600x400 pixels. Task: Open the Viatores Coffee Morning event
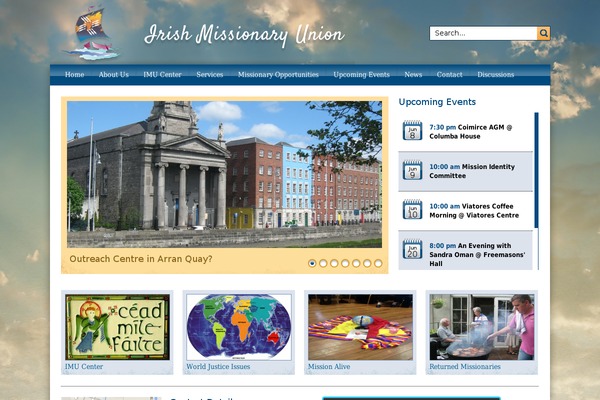[x=474, y=211]
